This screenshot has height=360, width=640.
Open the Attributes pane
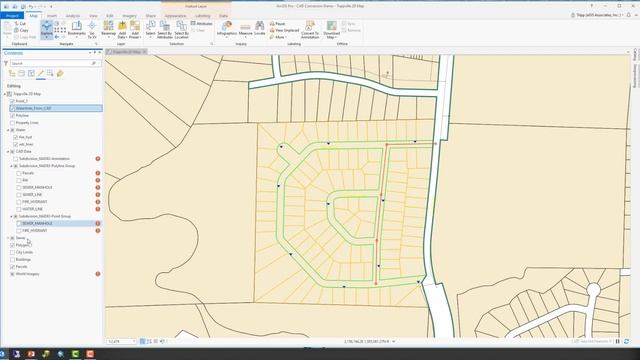[202, 24]
